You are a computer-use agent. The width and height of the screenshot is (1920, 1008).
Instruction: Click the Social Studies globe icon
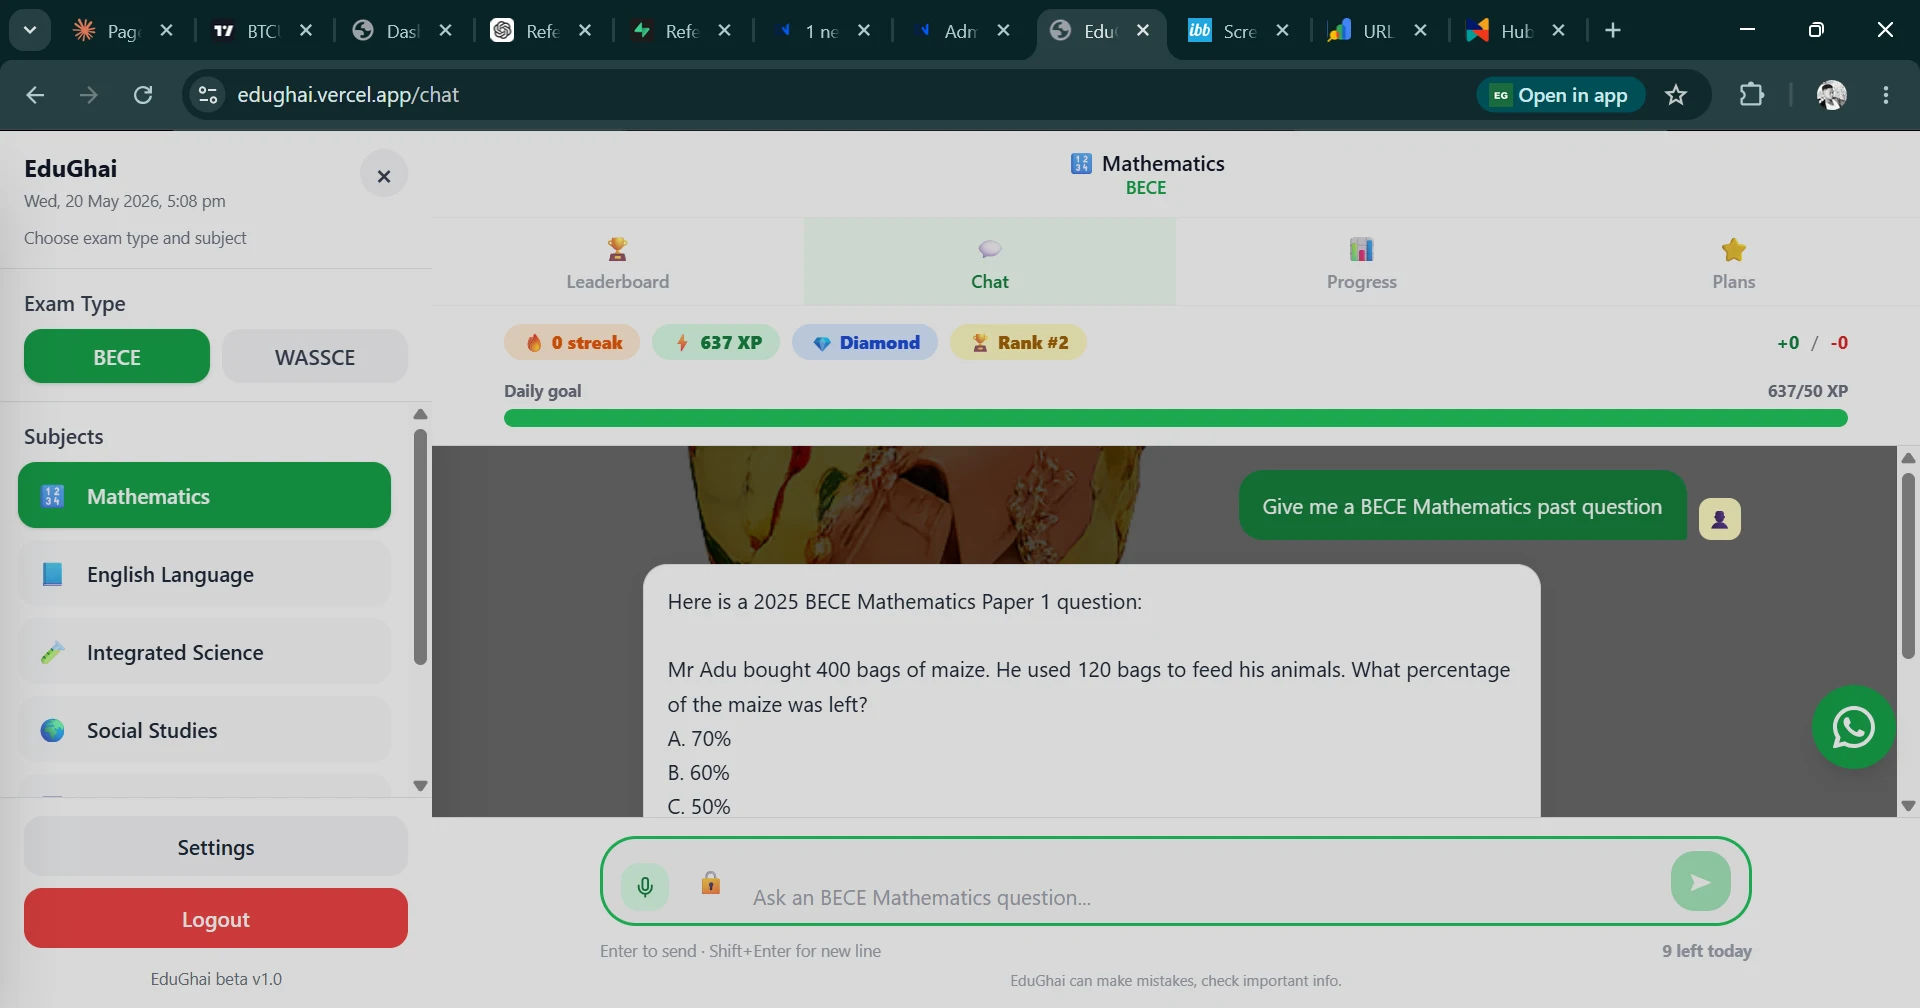pos(52,730)
